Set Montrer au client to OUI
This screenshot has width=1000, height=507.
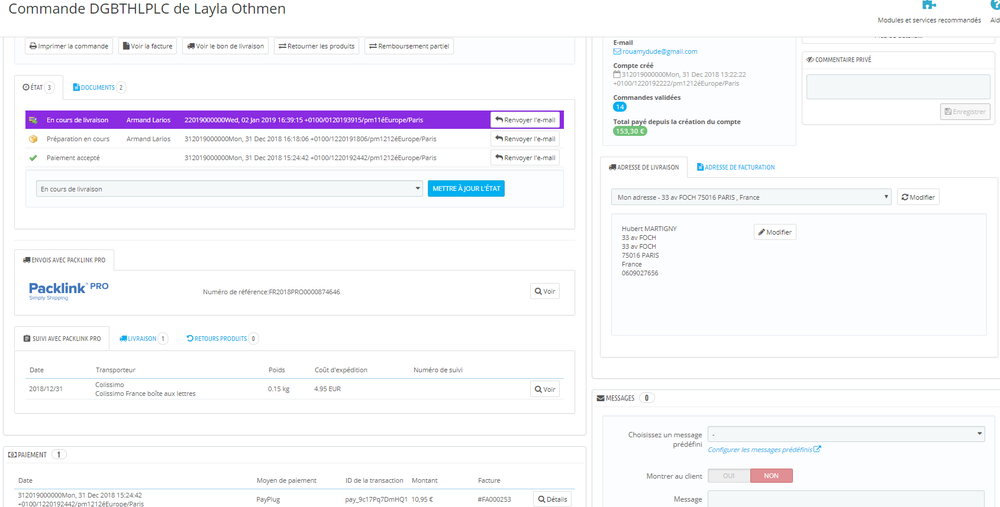[729, 476]
